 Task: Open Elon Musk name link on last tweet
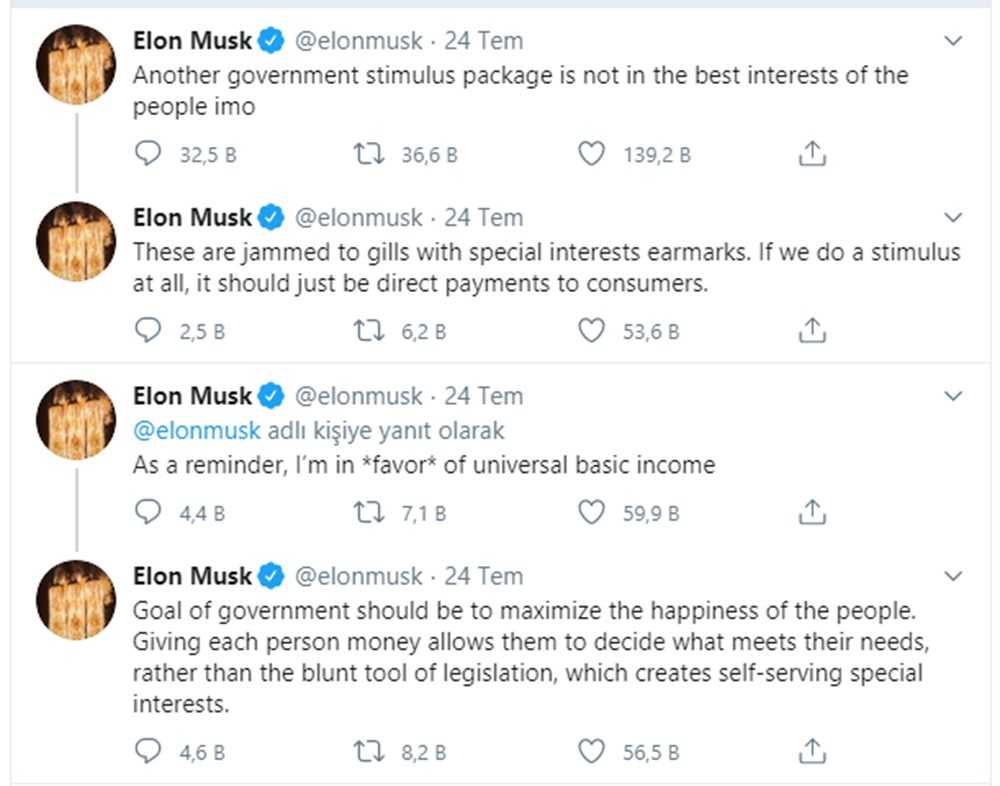pos(192,576)
